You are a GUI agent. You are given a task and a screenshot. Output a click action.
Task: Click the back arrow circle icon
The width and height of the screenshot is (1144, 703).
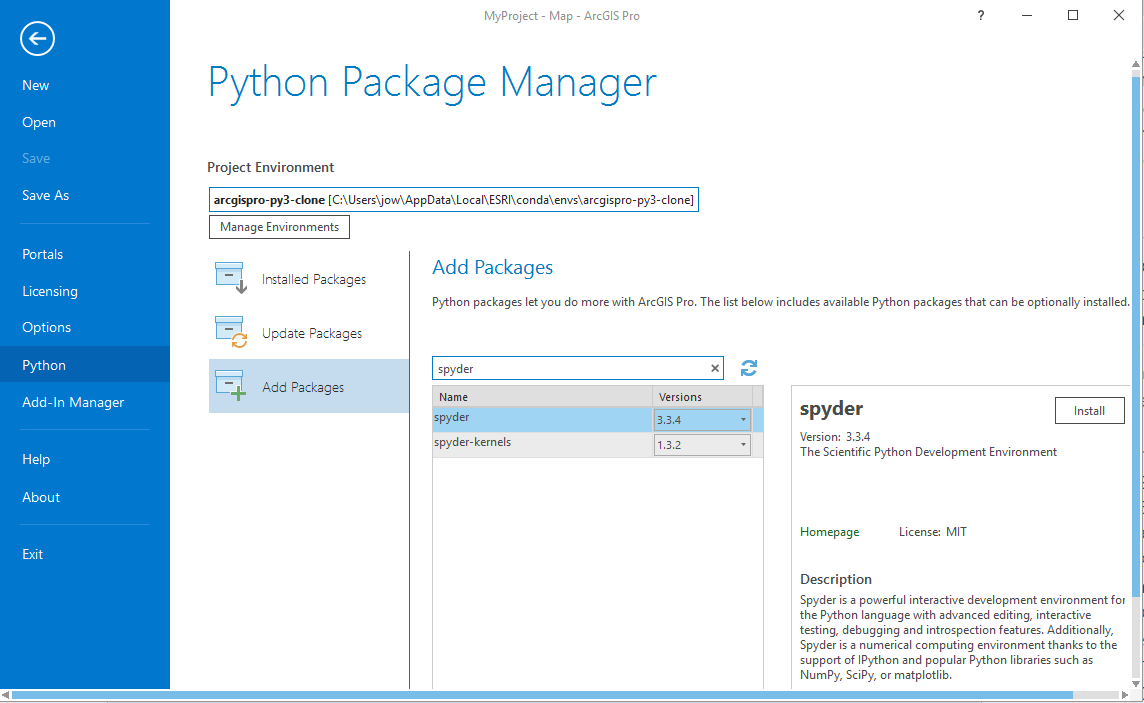click(x=37, y=39)
